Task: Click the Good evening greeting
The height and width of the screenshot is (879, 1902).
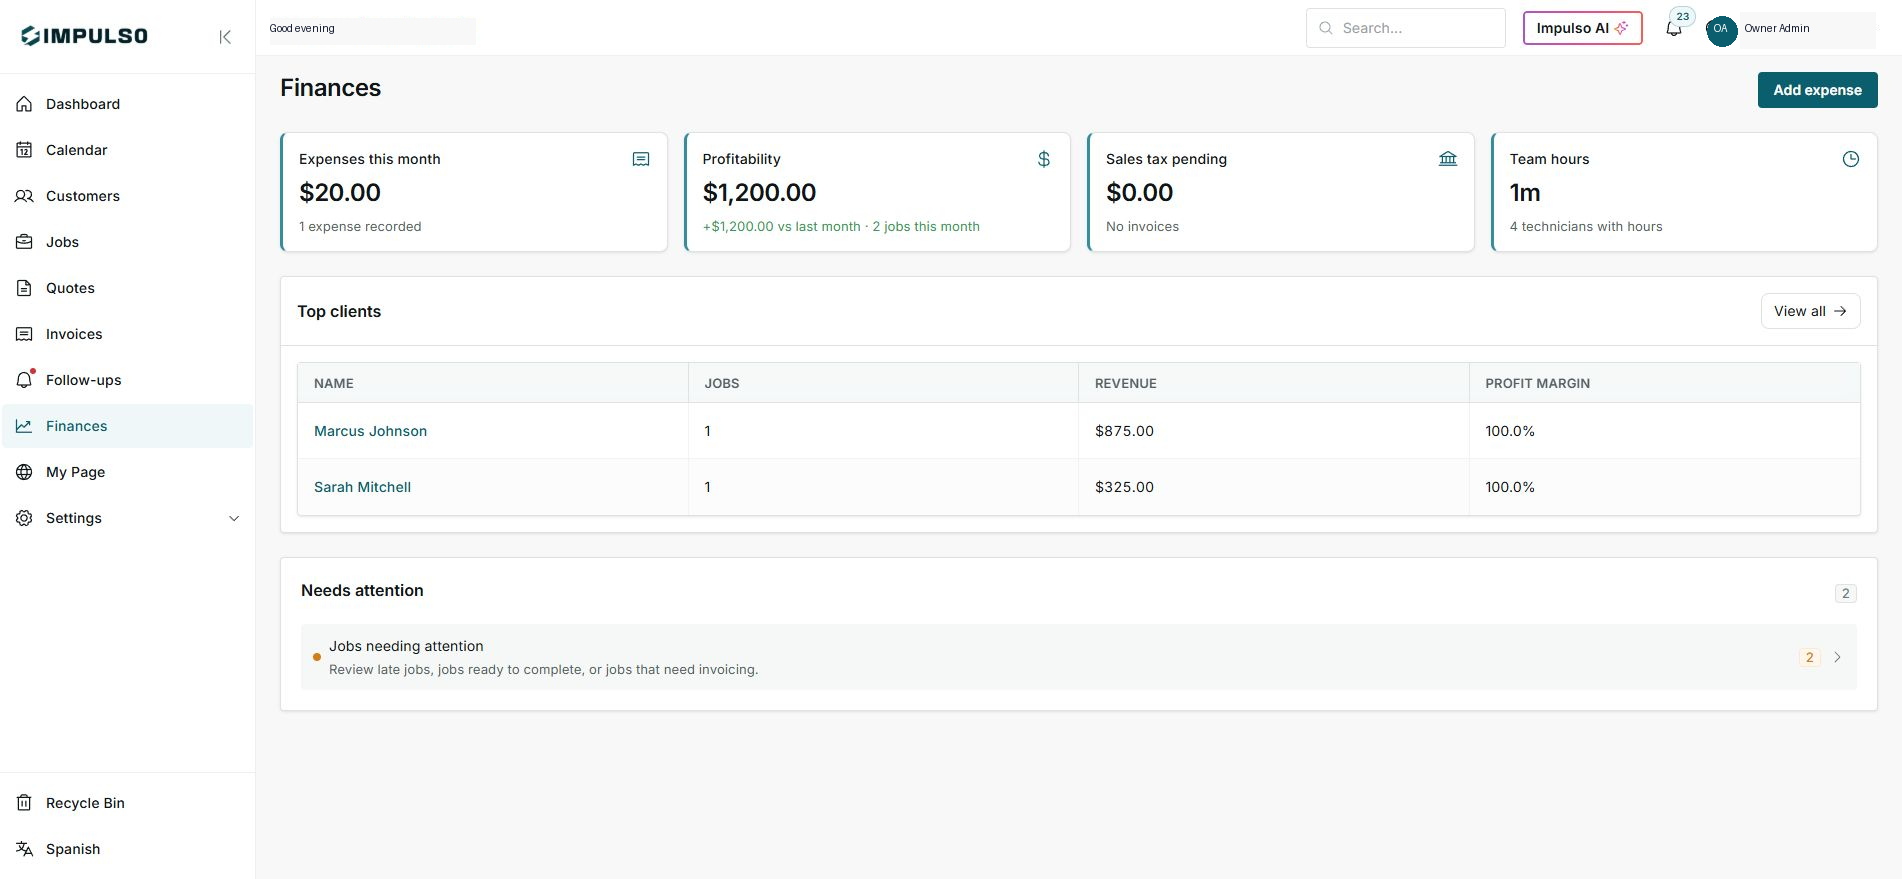Action: [302, 28]
